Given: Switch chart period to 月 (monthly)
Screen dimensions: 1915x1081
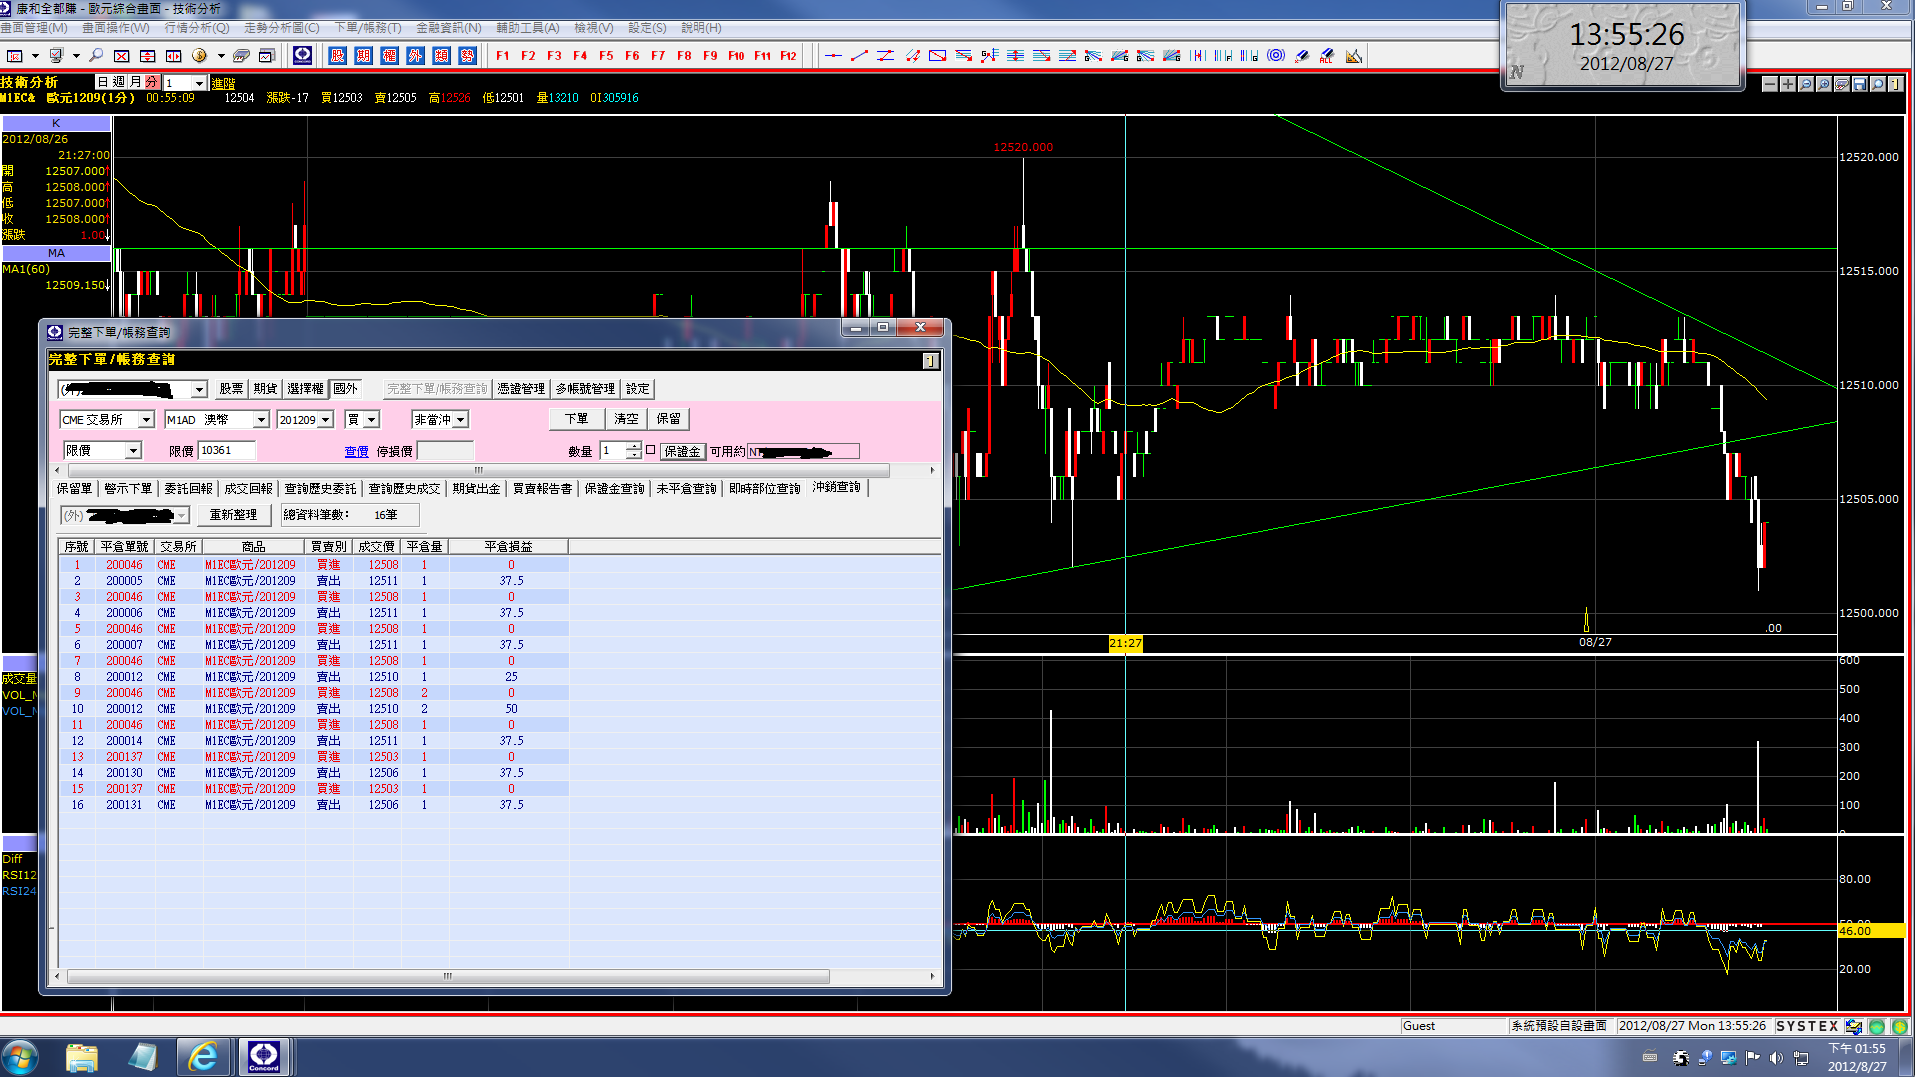Looking at the screenshot, I should (x=135, y=82).
